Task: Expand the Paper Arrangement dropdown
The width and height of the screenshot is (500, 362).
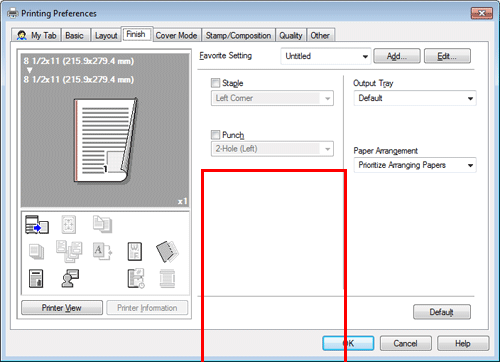Action: coord(415,165)
